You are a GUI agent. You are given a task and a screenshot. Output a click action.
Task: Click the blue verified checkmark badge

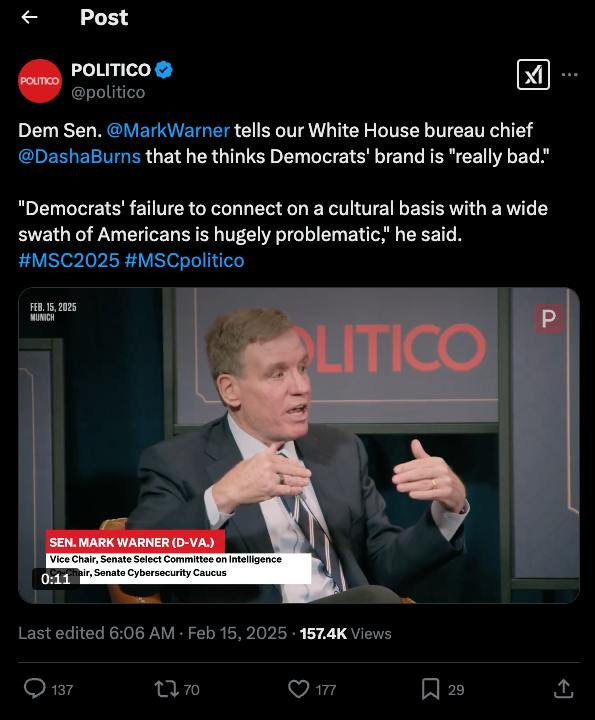tap(164, 70)
